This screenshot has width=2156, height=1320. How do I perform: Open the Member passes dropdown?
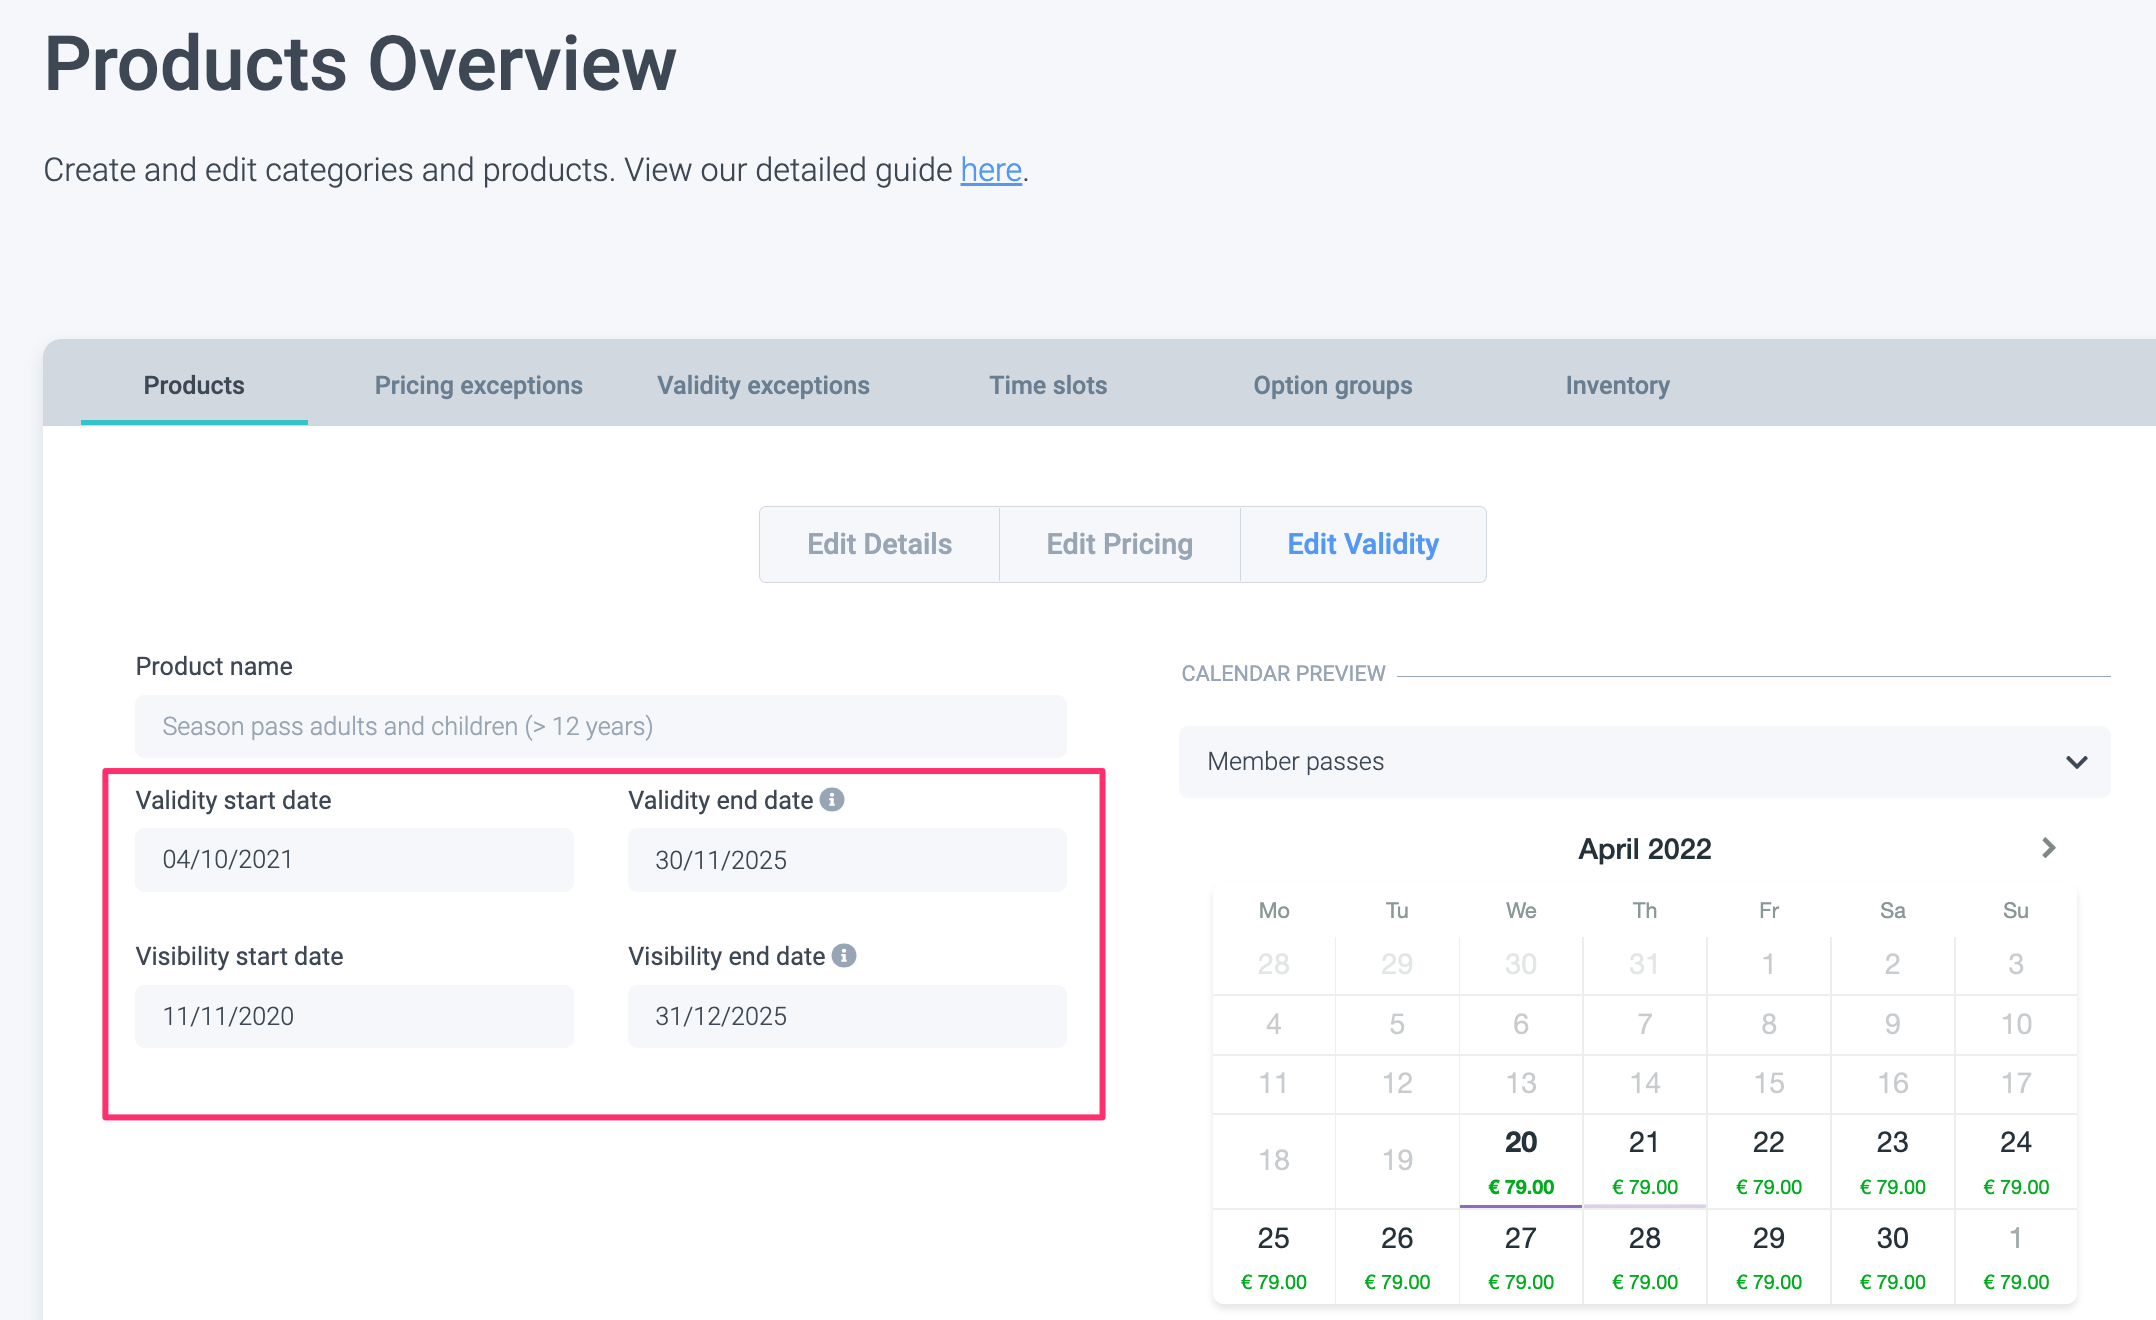click(1644, 761)
